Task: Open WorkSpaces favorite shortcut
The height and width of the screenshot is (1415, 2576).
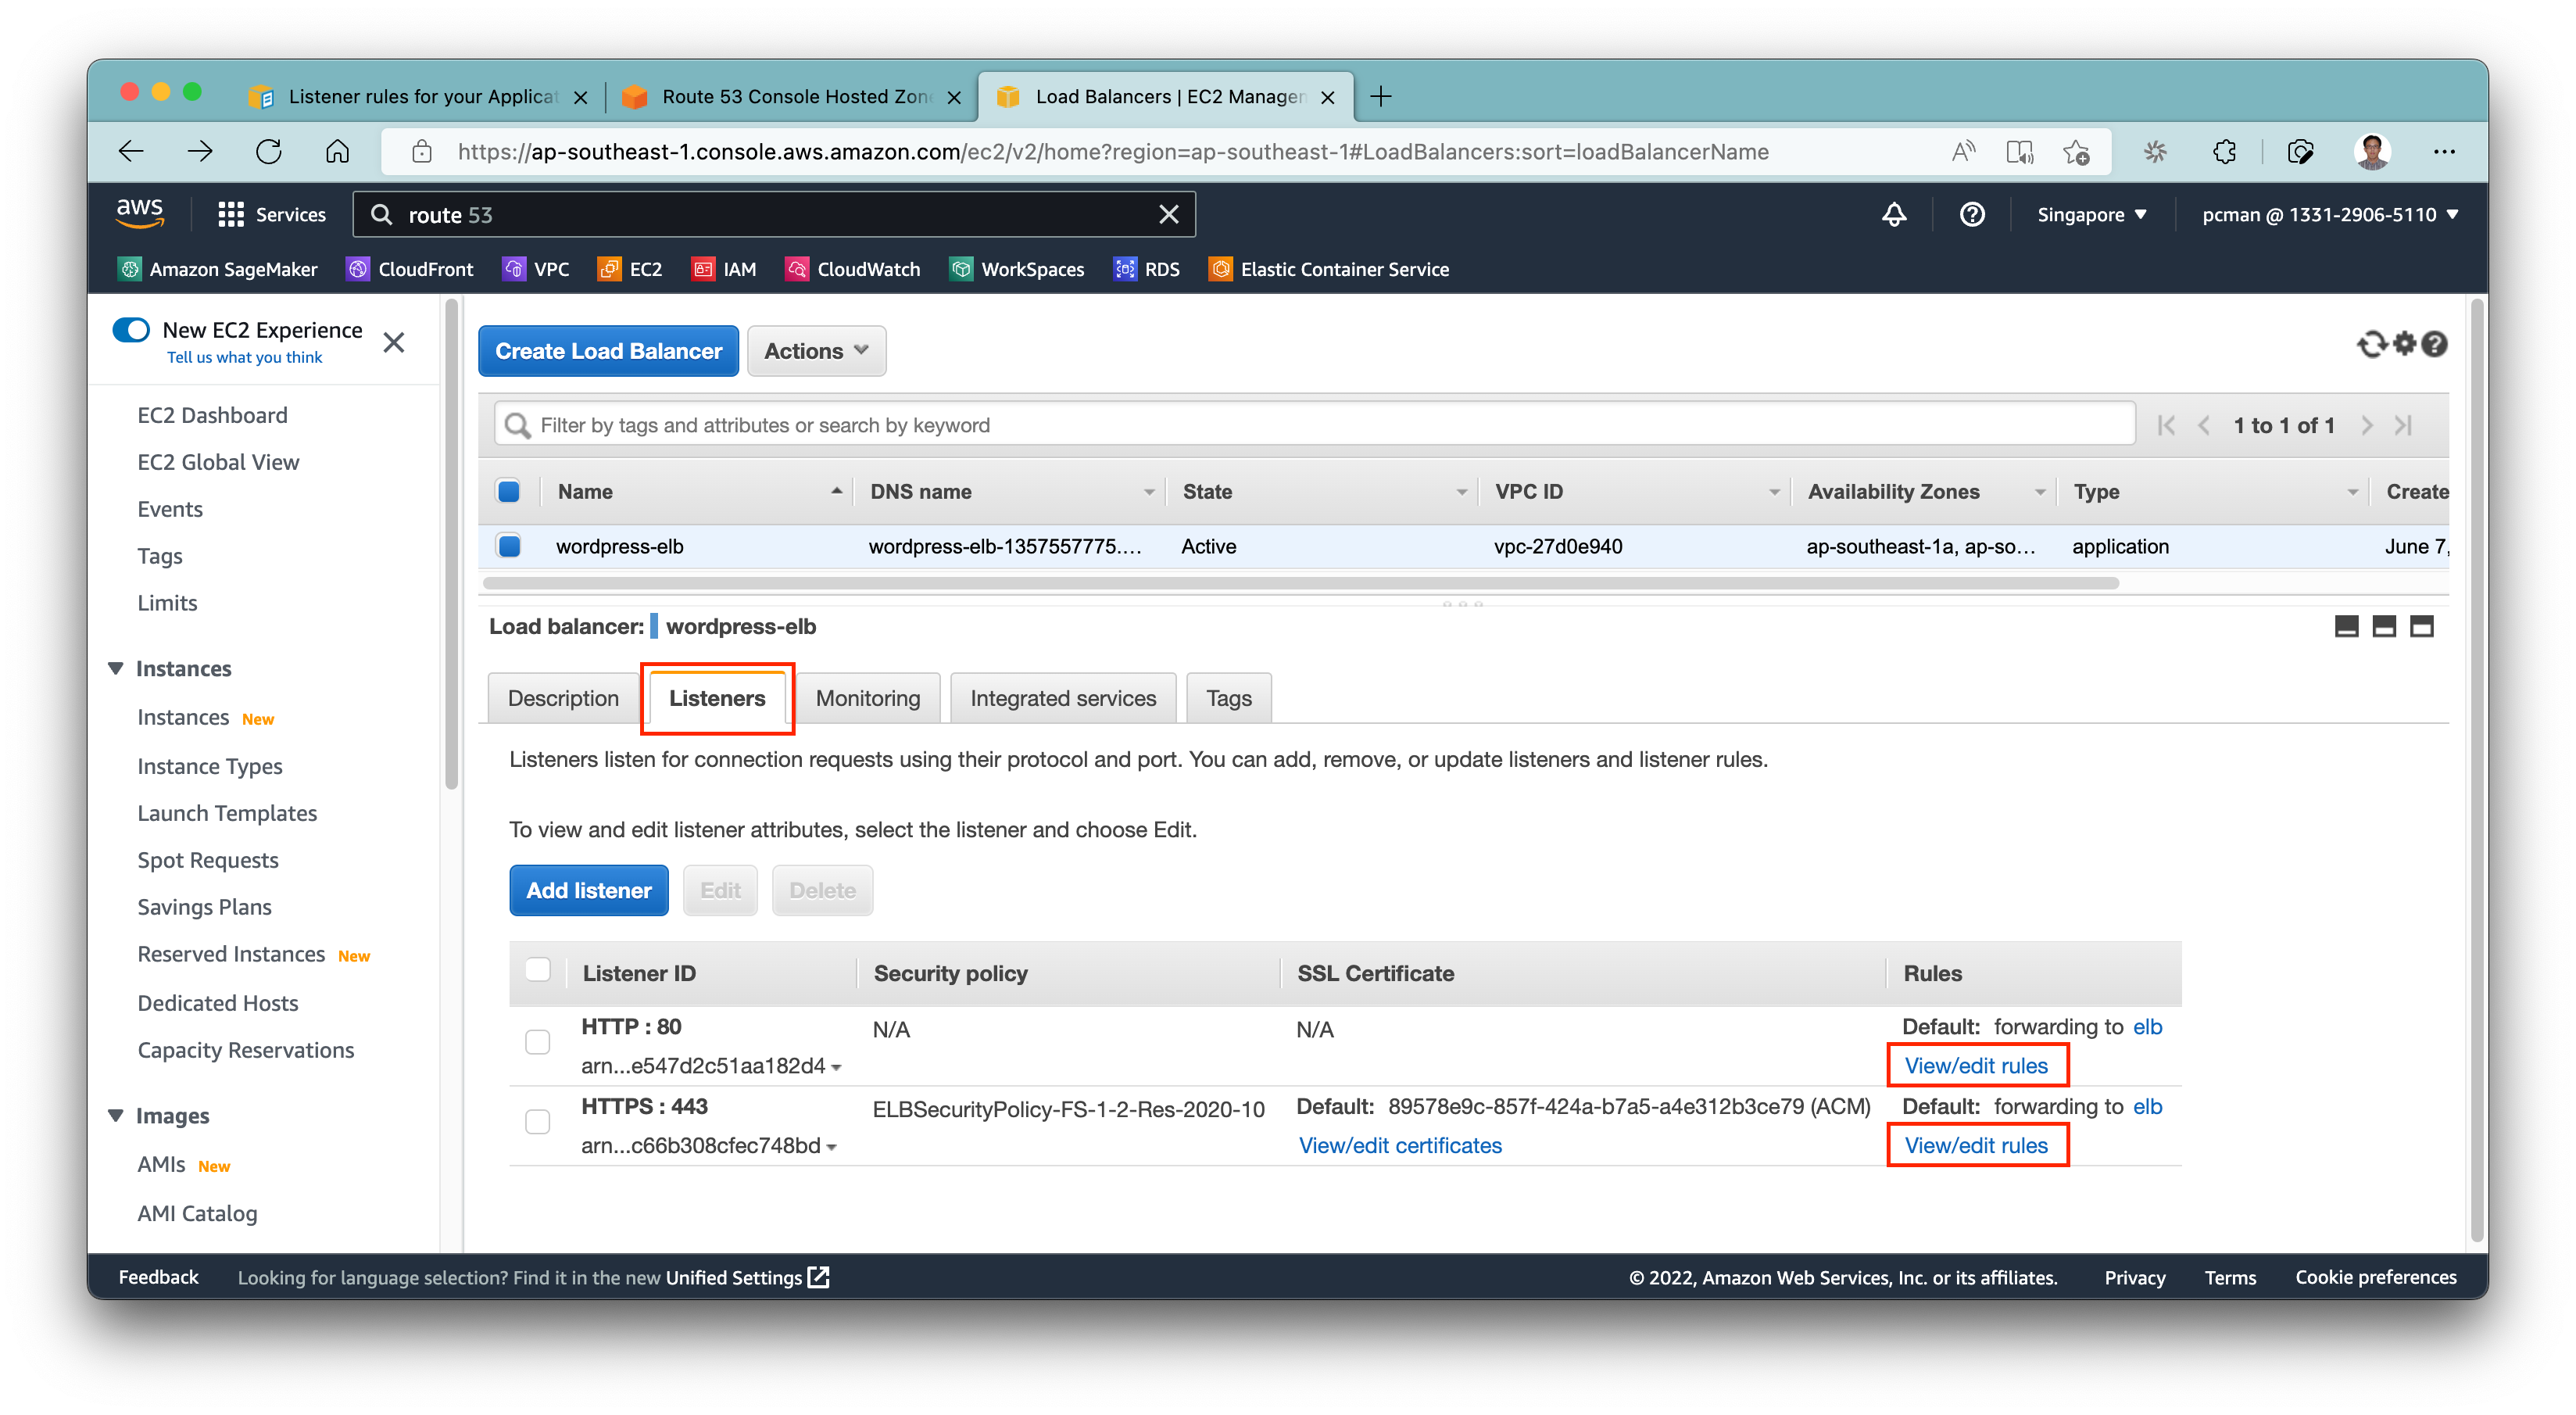Action: (x=1016, y=269)
